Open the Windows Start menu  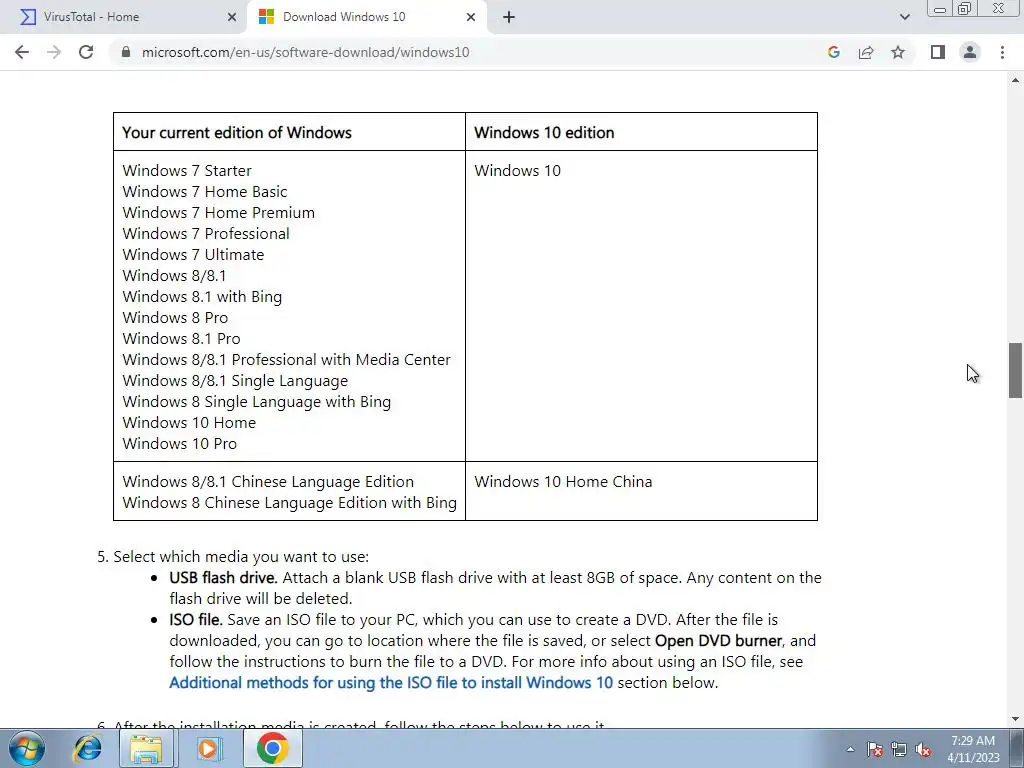click(x=27, y=748)
